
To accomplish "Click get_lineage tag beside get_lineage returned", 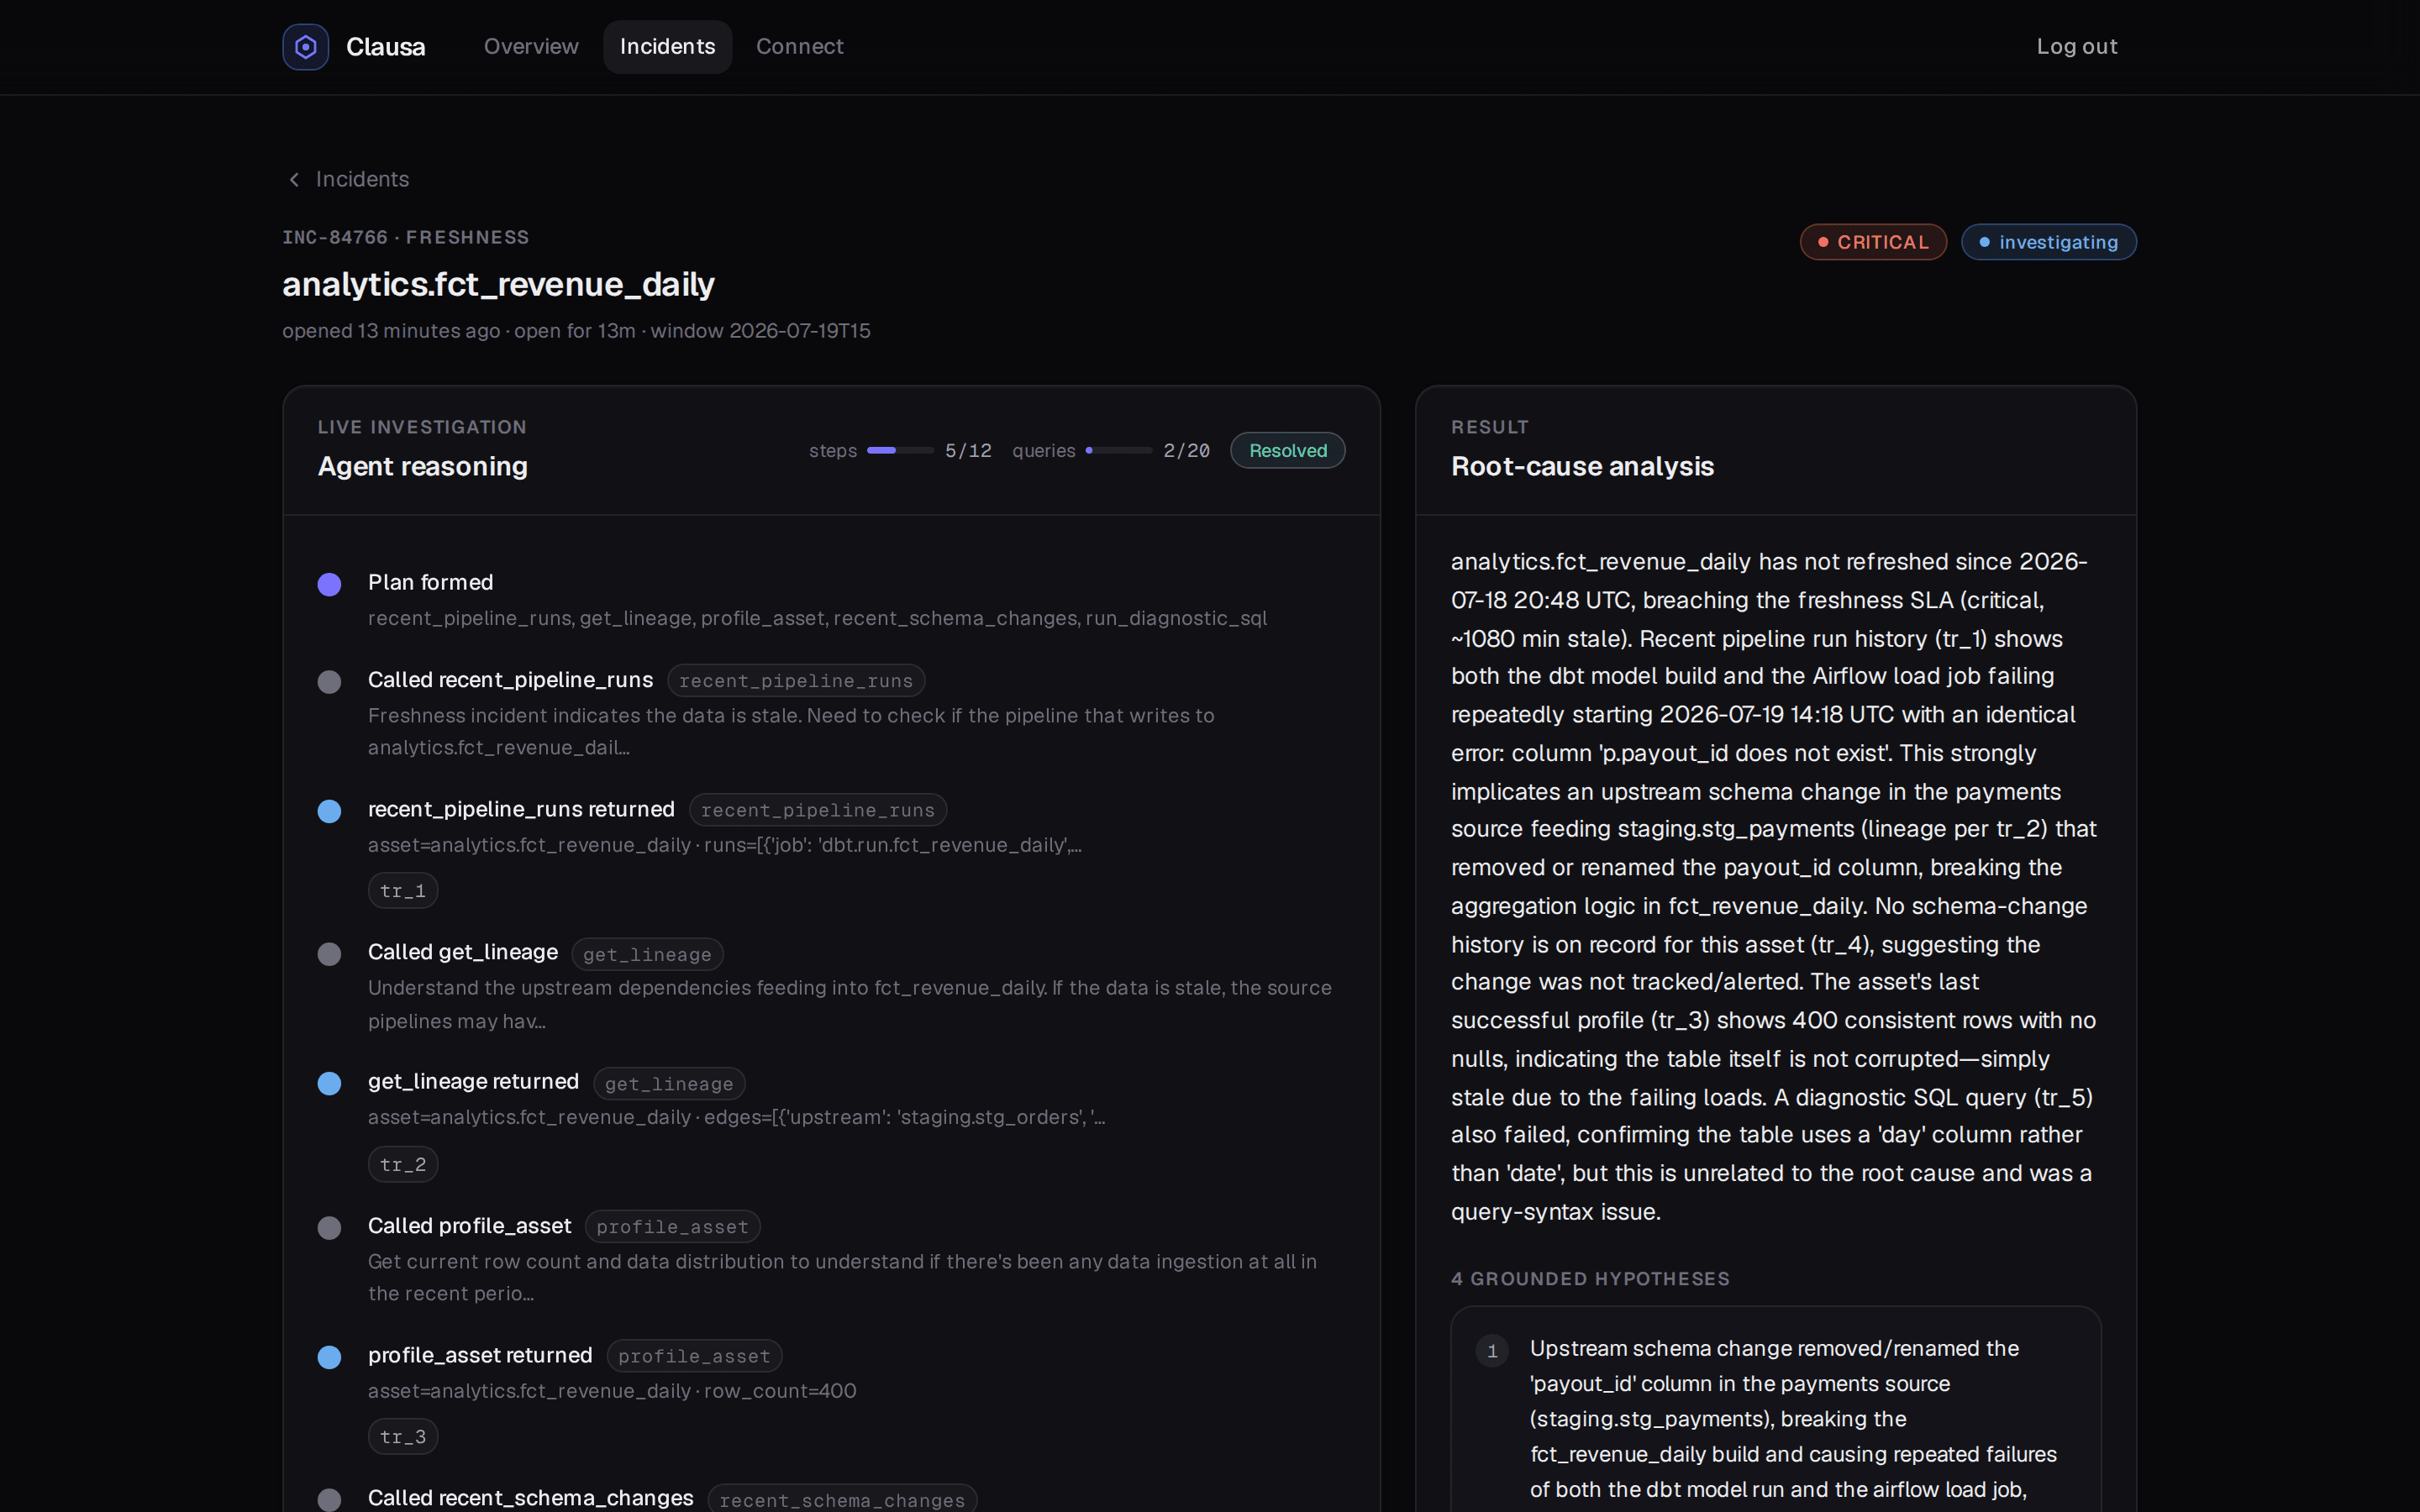I will (x=669, y=1084).
